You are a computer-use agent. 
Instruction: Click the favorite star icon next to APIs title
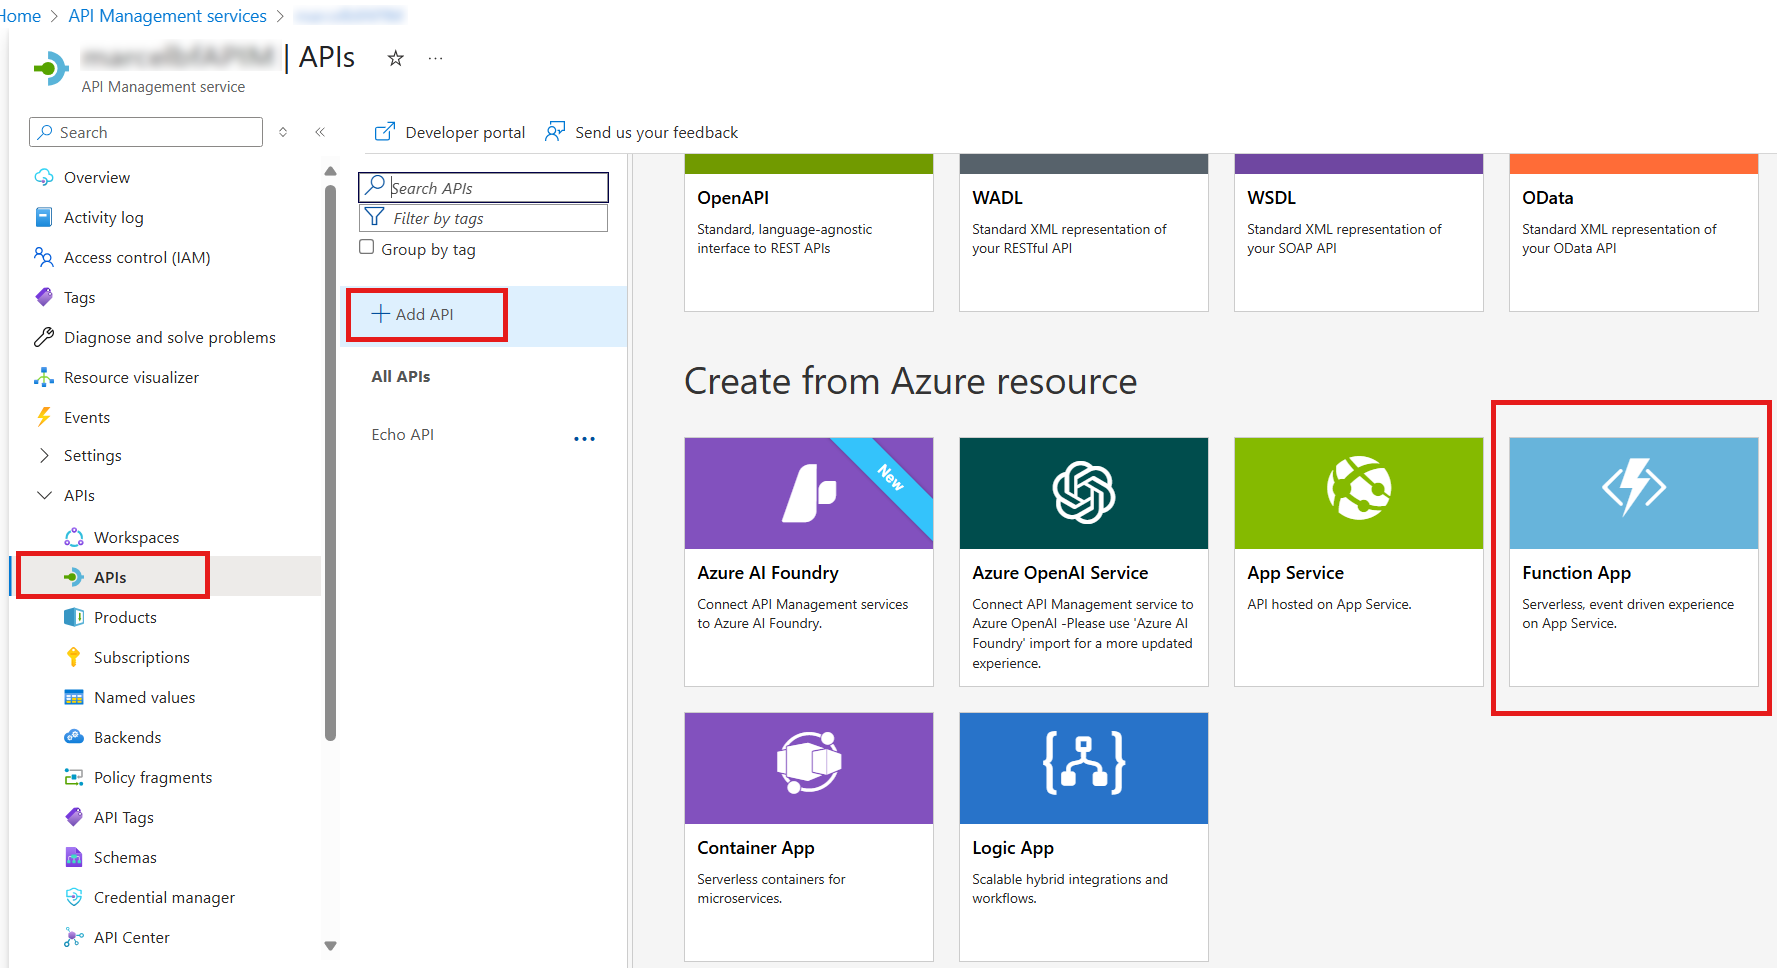tap(396, 58)
